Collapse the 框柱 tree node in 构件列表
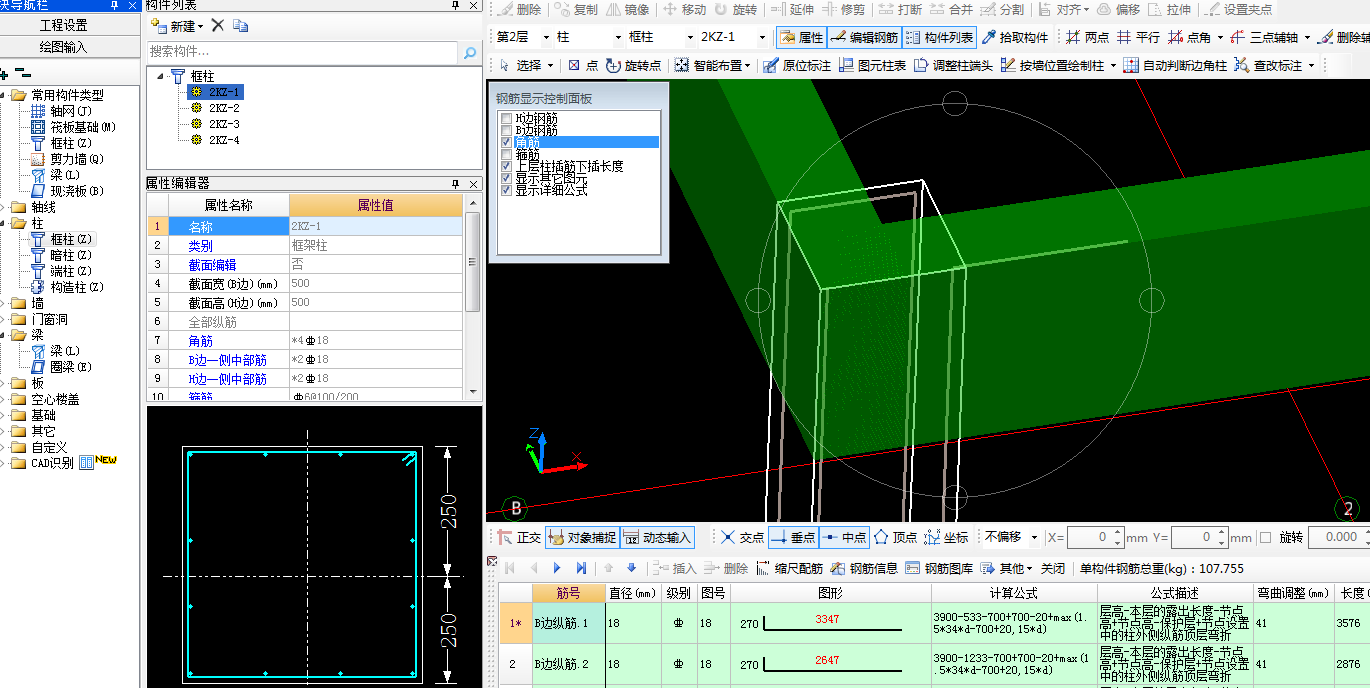1370x688 pixels. (162, 76)
